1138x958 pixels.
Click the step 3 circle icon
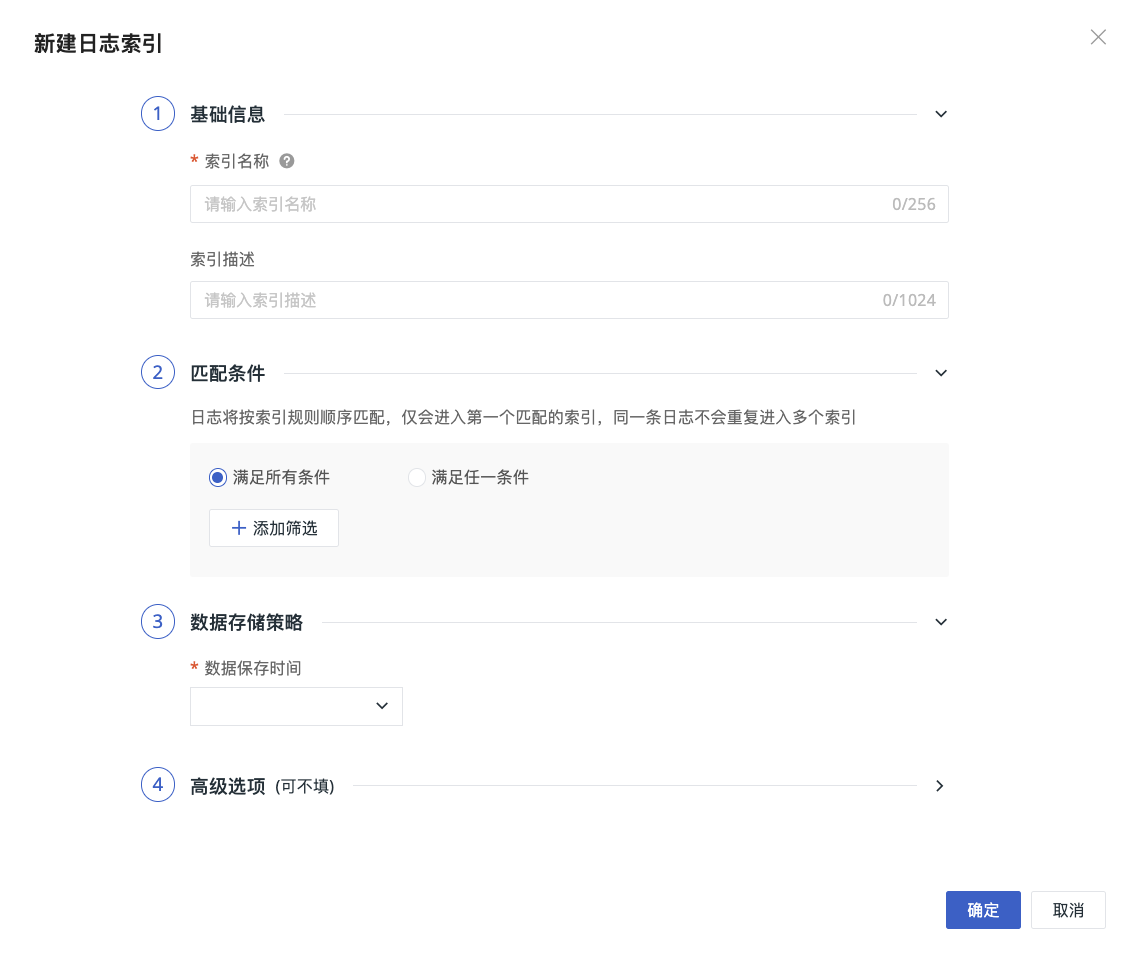(x=158, y=622)
